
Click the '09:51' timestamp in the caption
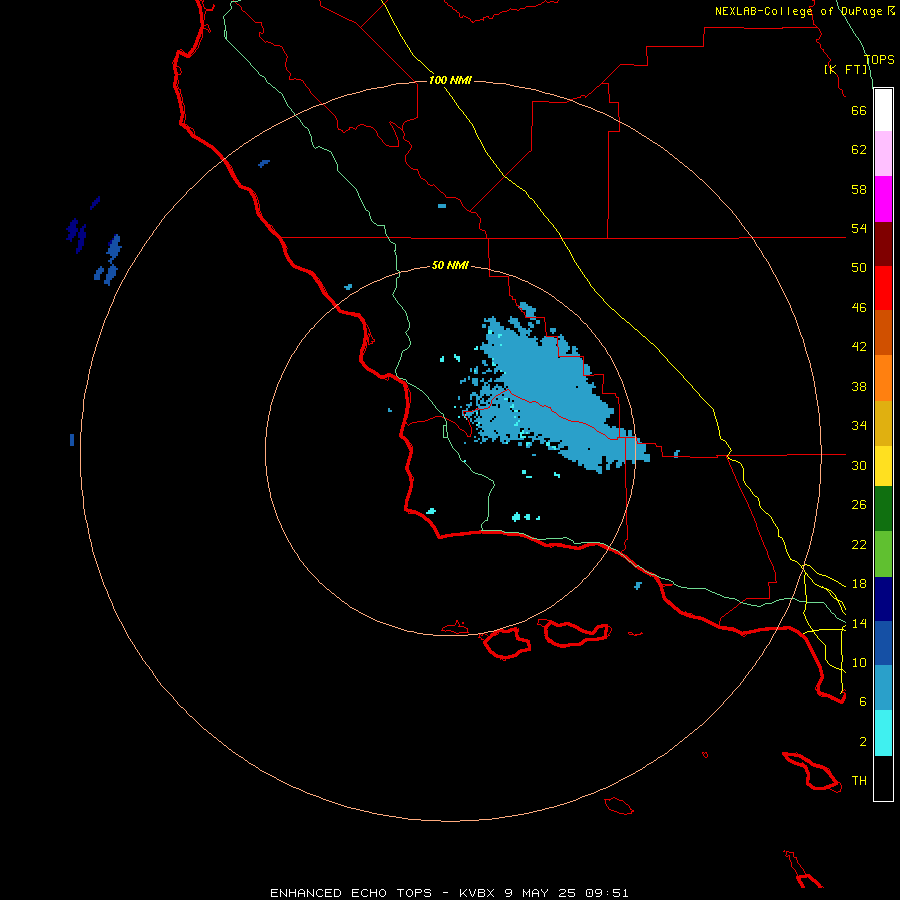pyautogui.click(x=607, y=893)
